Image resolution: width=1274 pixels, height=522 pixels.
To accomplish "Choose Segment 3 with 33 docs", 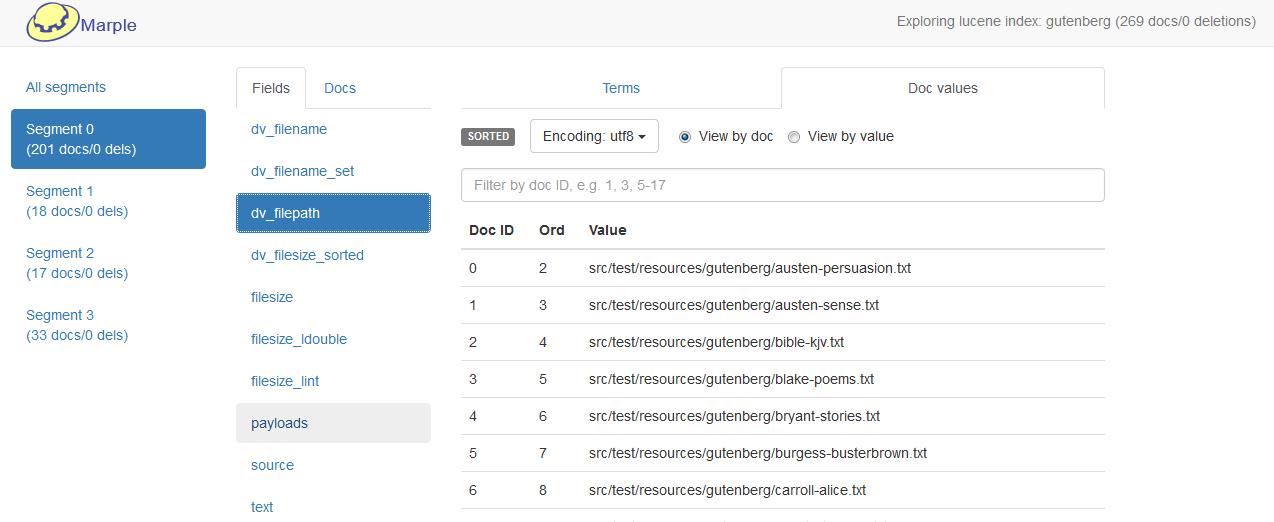I will 77,325.
